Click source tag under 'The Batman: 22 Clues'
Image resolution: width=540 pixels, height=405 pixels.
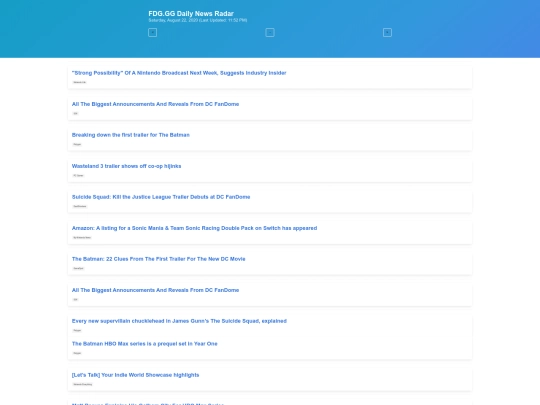(x=79, y=268)
